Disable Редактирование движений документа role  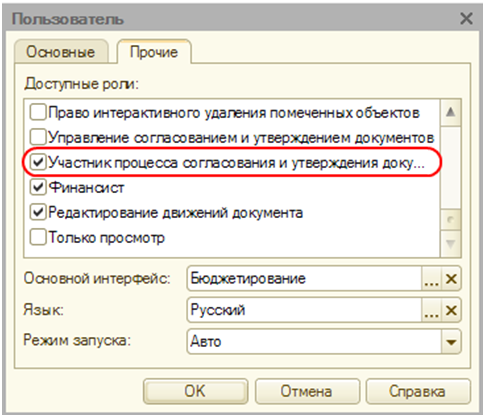click(x=38, y=212)
